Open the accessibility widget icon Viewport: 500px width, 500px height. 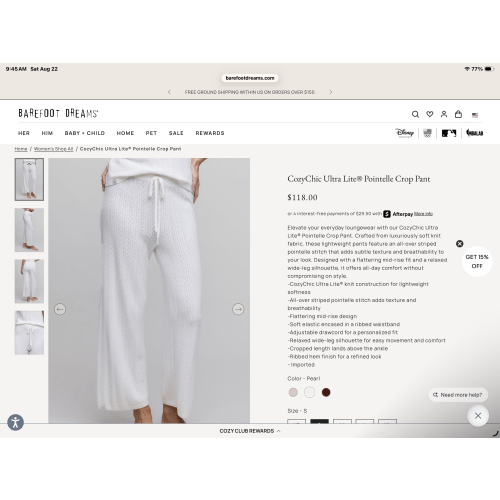tap(16, 422)
